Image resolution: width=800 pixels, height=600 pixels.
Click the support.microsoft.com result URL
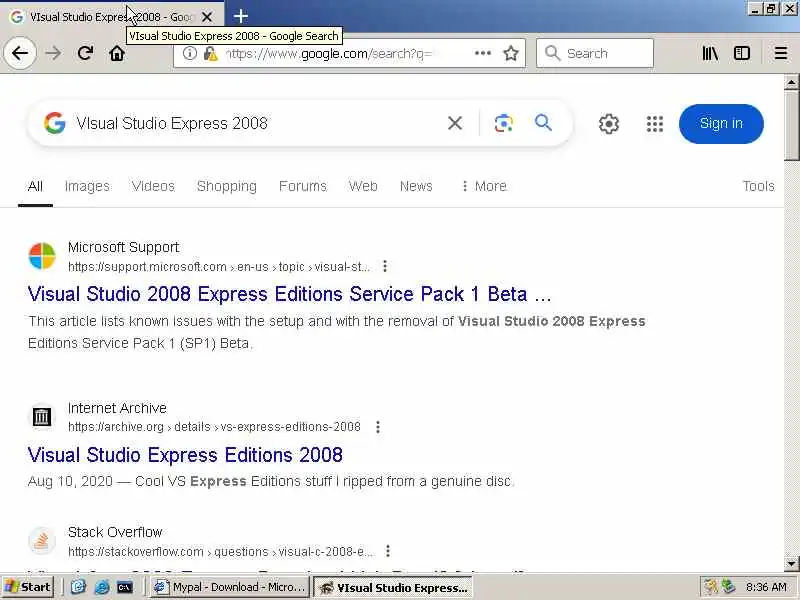tap(219, 267)
